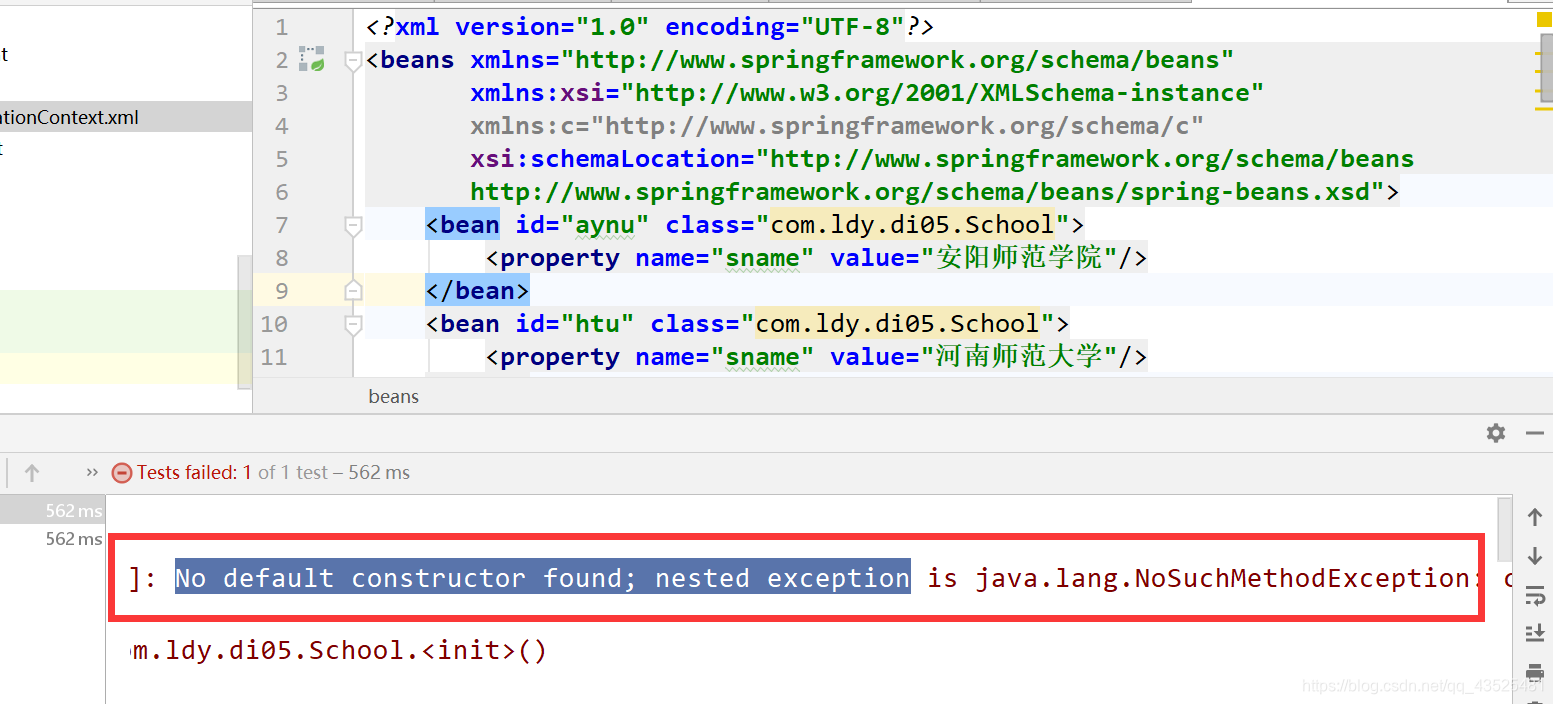Screen dimensions: 1553x704
Task: Click the down arrow in the console sidebar
Action: tap(1536, 556)
